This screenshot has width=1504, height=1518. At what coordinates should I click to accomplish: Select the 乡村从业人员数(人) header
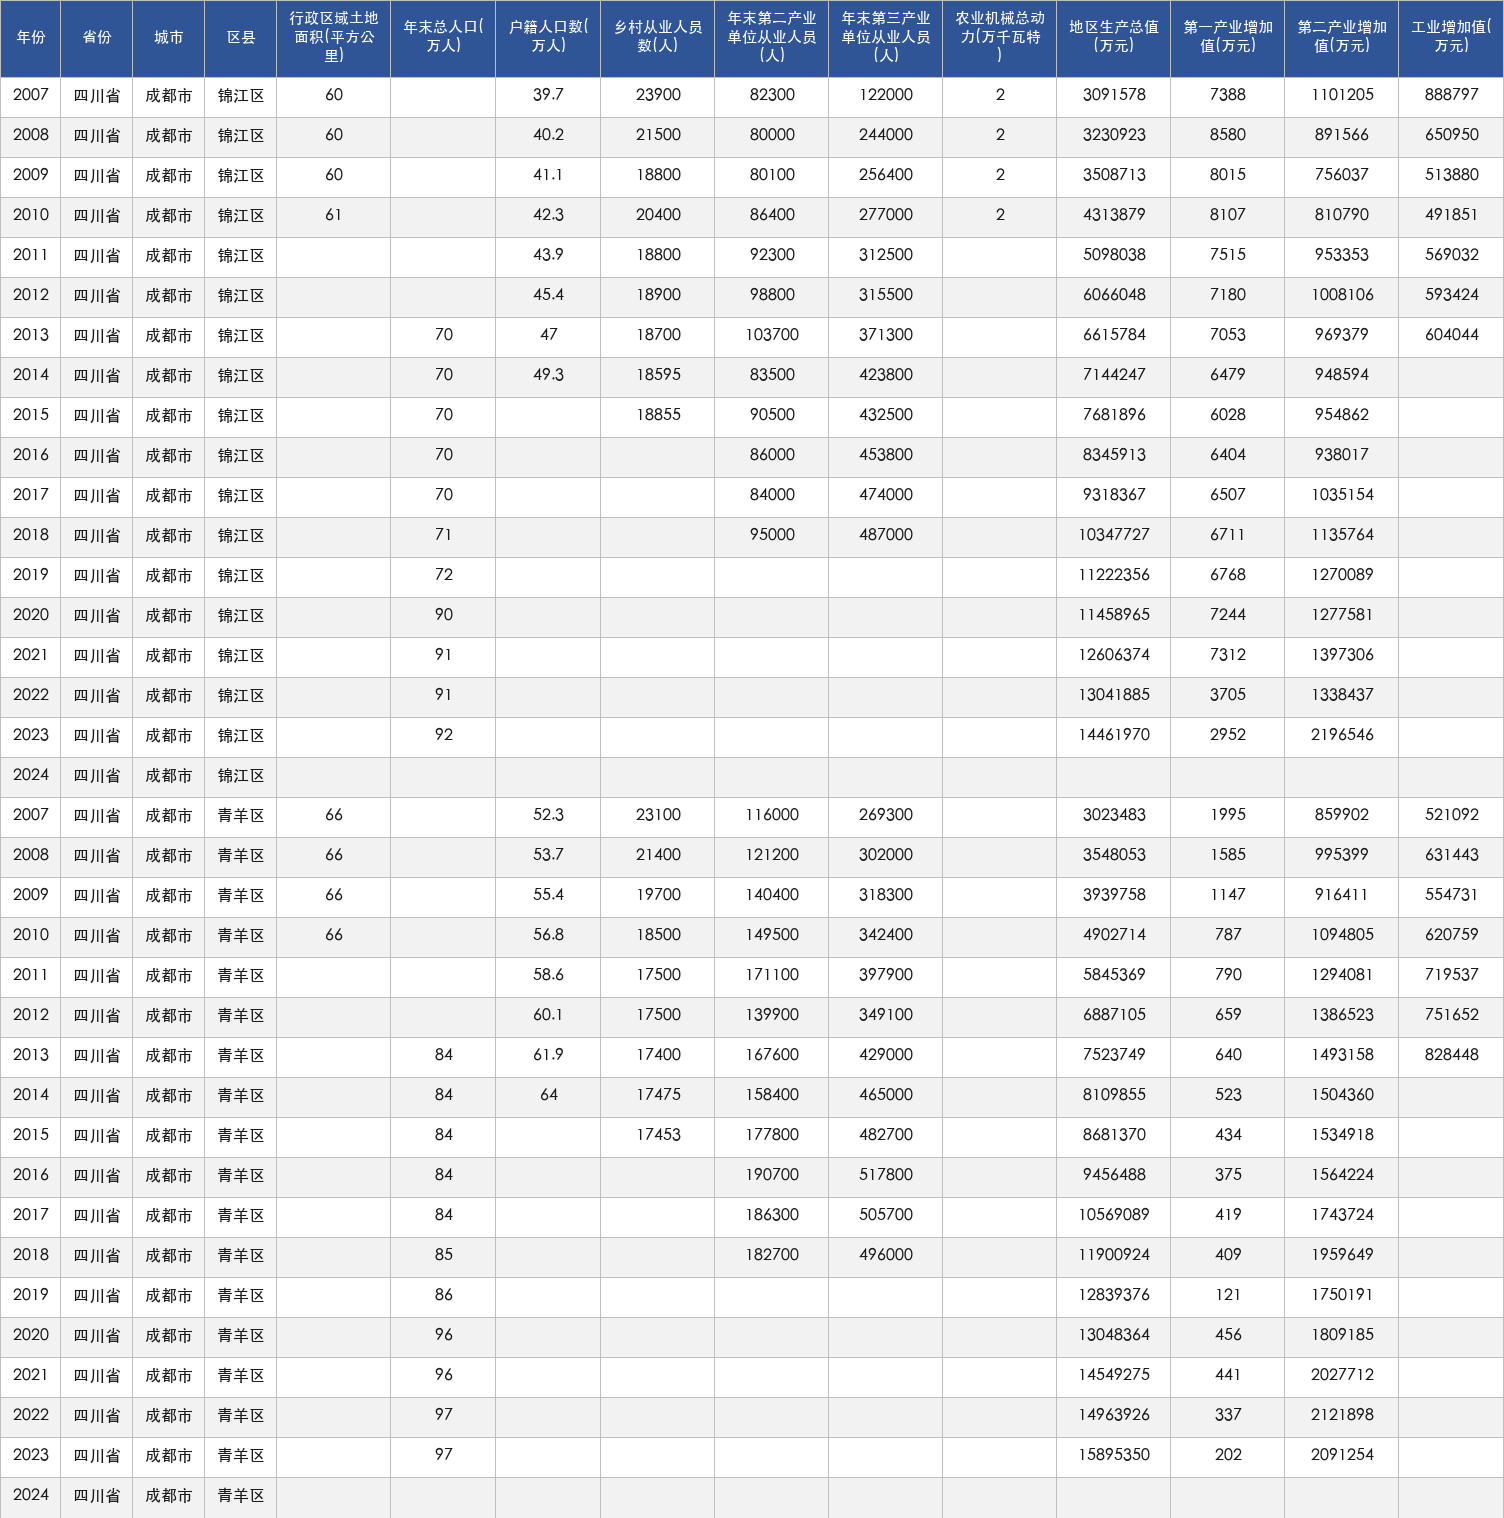[x=658, y=38]
